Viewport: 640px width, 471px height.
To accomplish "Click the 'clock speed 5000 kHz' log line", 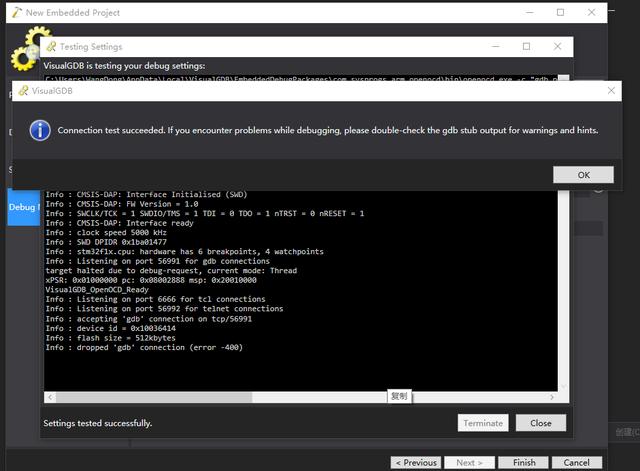I will (106, 233).
